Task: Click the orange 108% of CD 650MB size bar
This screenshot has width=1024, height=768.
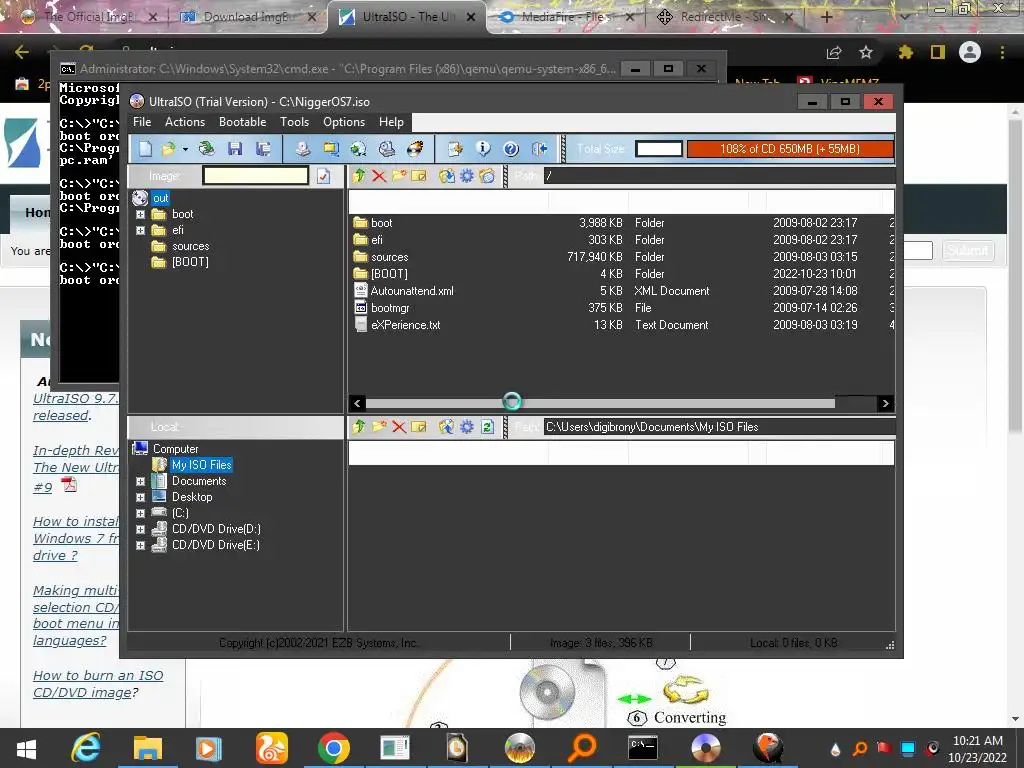Action: tap(790, 149)
